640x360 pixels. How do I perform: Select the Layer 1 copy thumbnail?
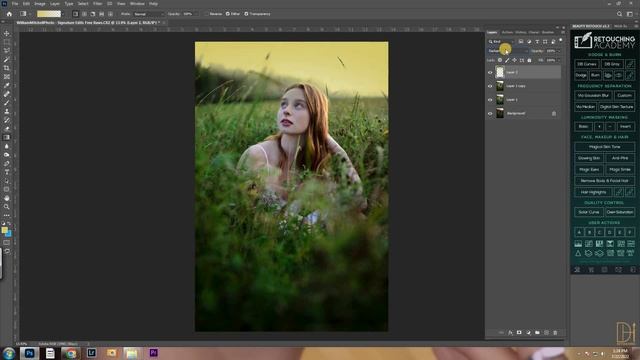coord(500,86)
